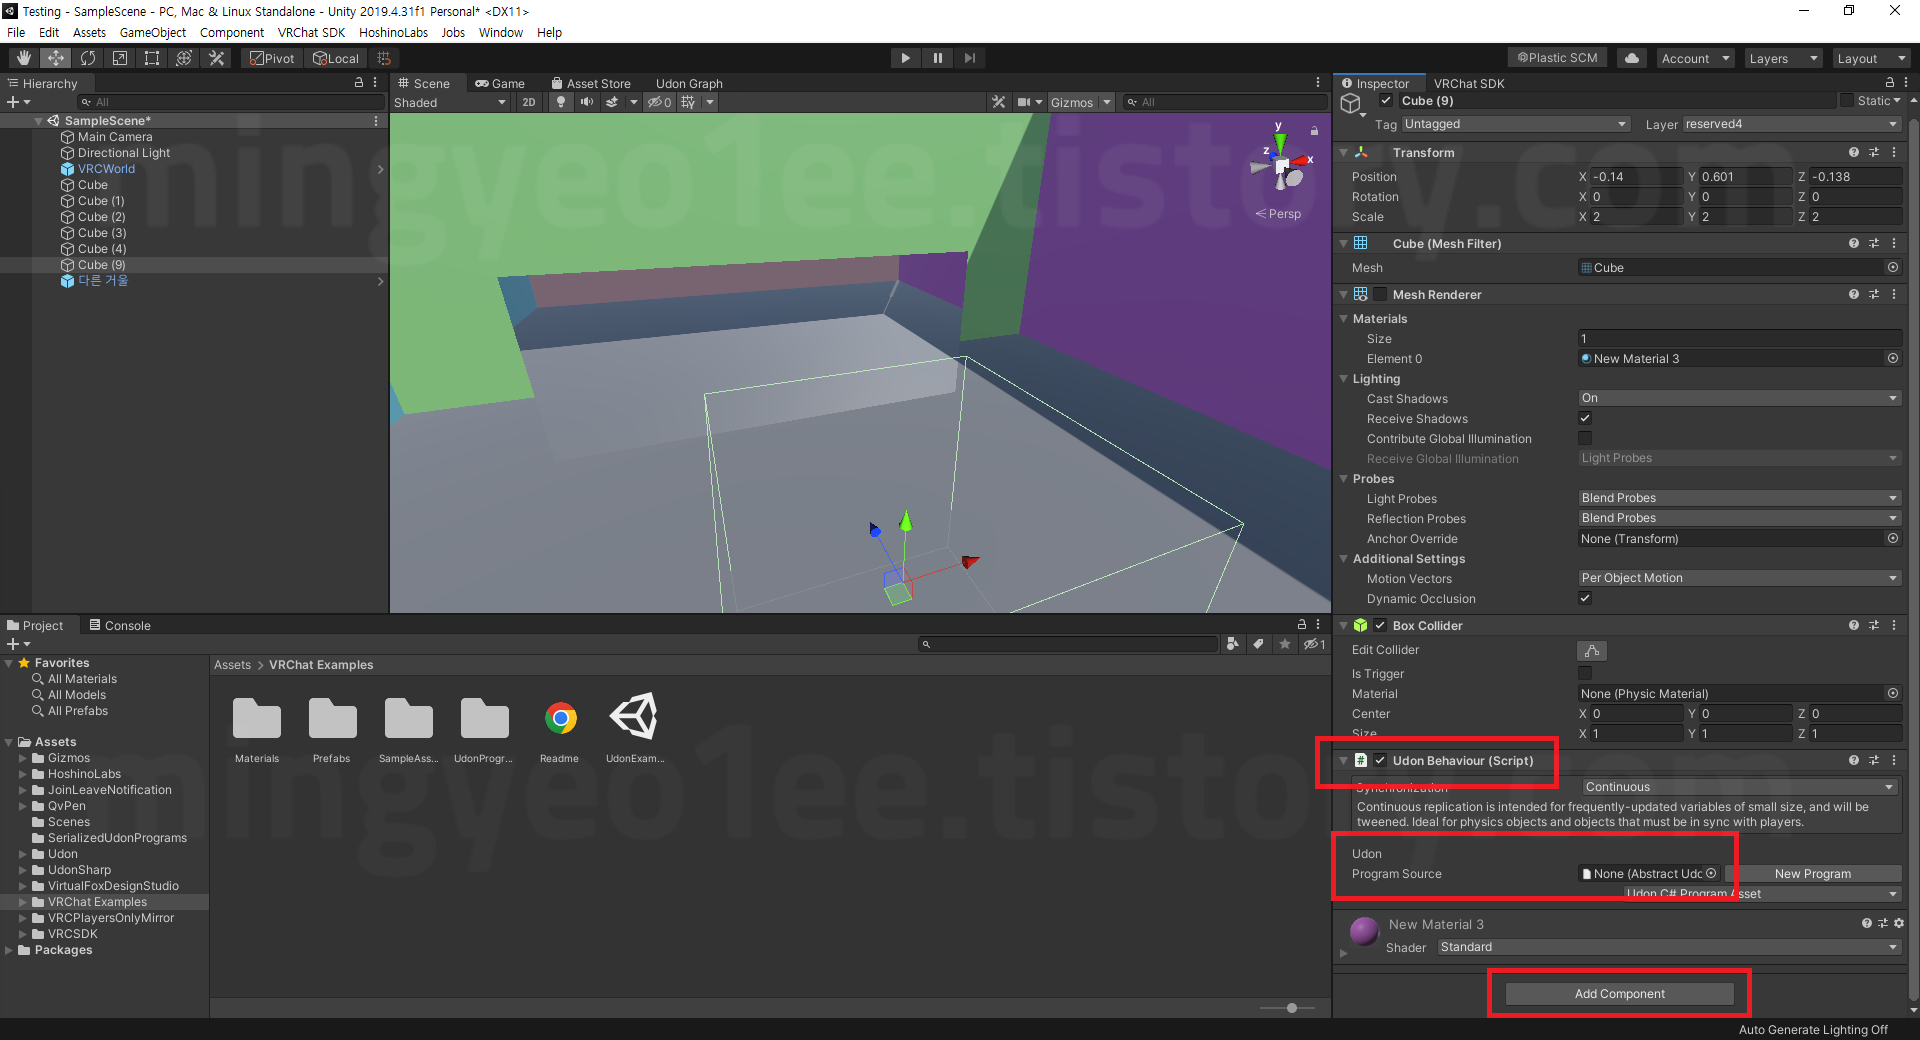Open the Console tab
Screen dimensions: 1920x1040
[x=120, y=625]
